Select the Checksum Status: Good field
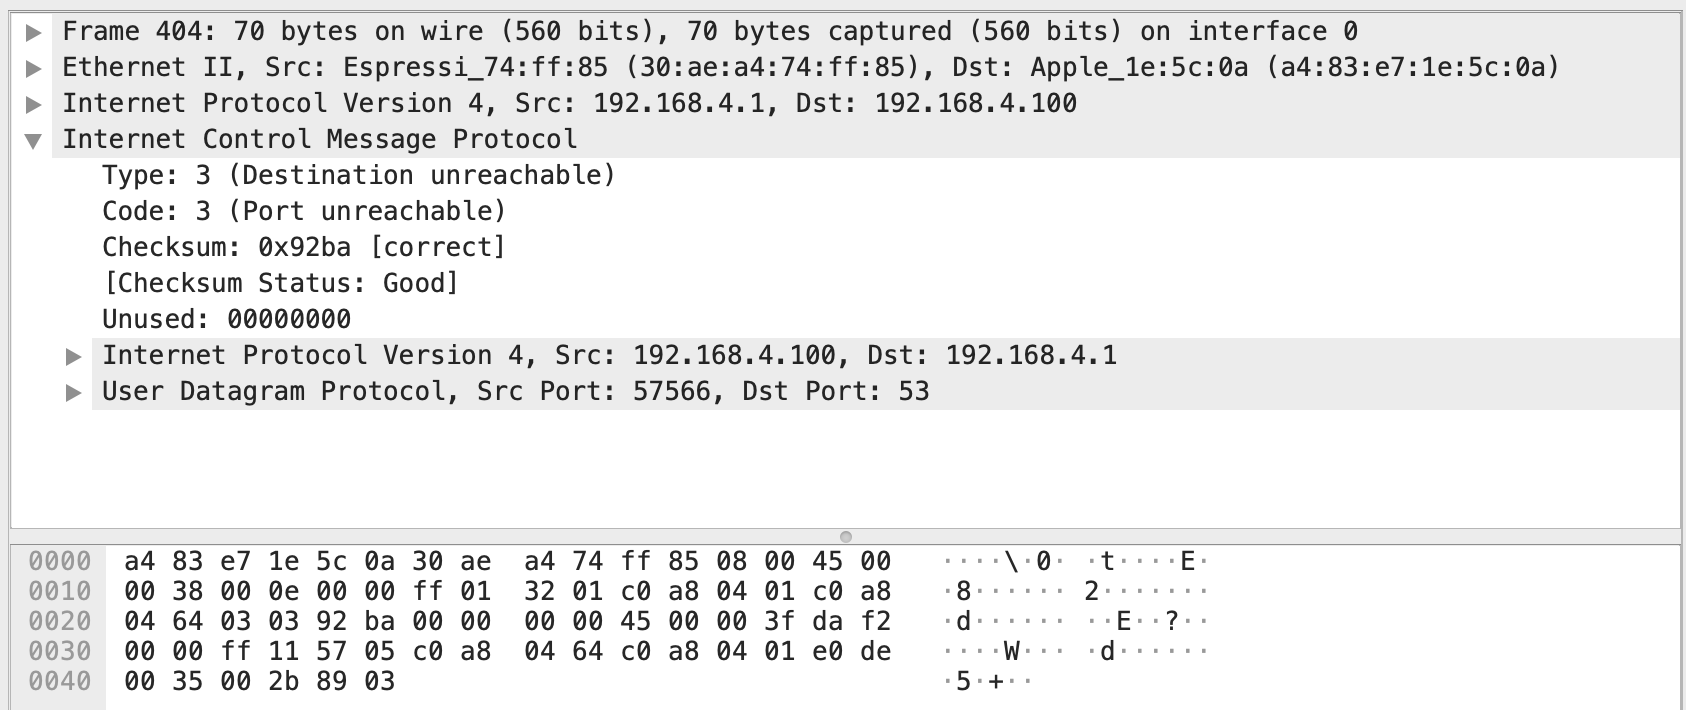Screen dimensions: 1686x710 pos(280,283)
